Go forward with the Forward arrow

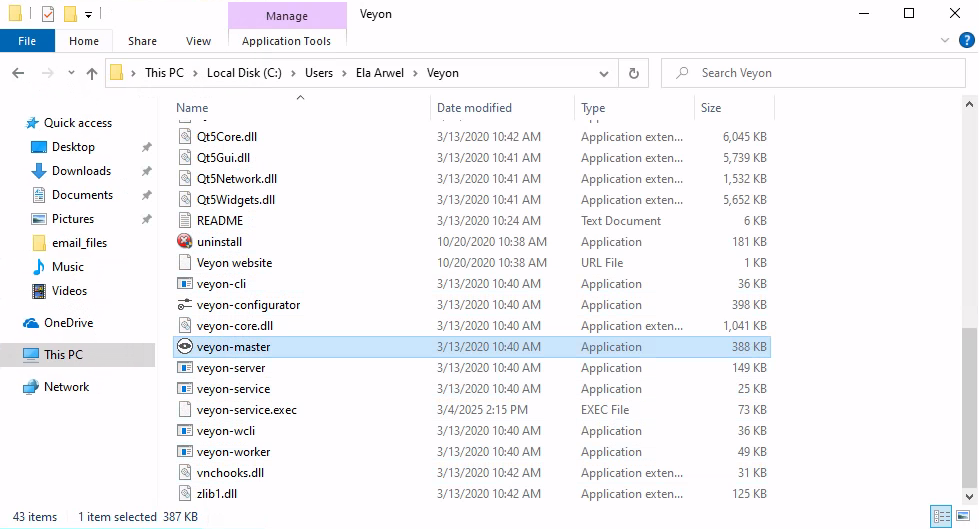coord(47,73)
